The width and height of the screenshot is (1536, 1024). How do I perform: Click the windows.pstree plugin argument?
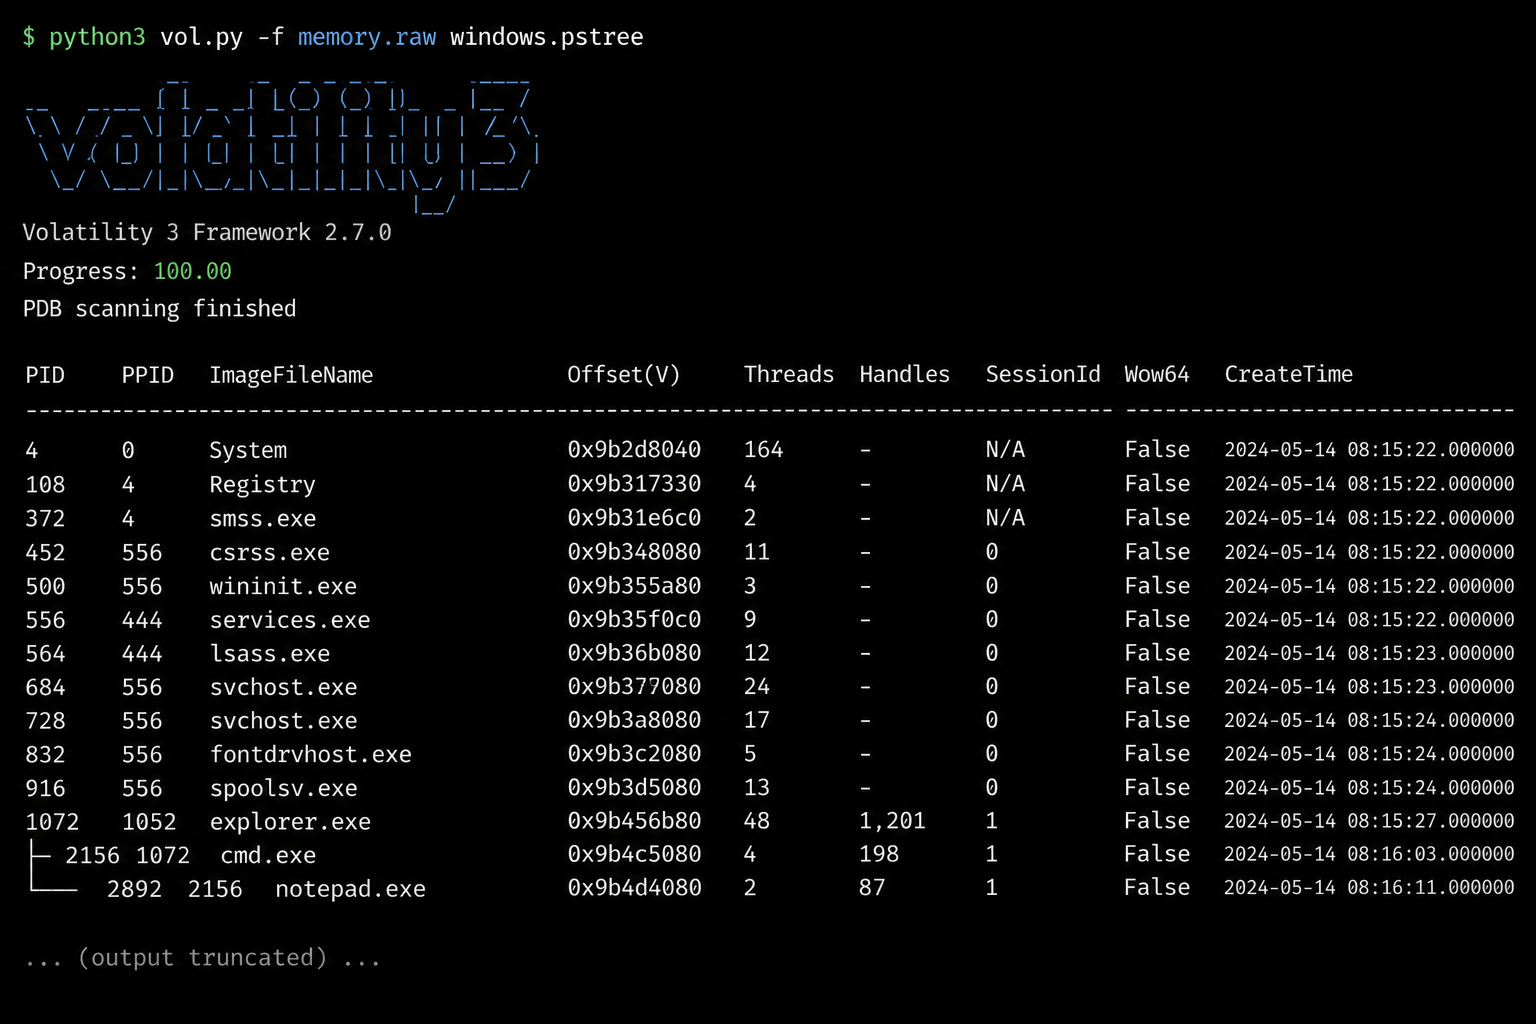click(546, 37)
